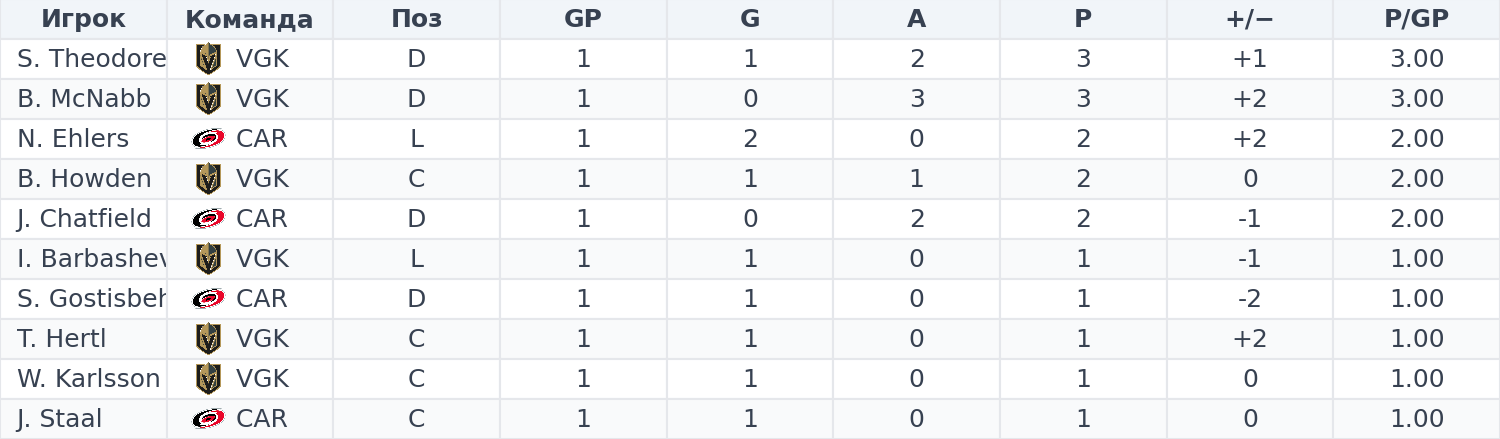Sort by the Команда column header

(x=249, y=19)
